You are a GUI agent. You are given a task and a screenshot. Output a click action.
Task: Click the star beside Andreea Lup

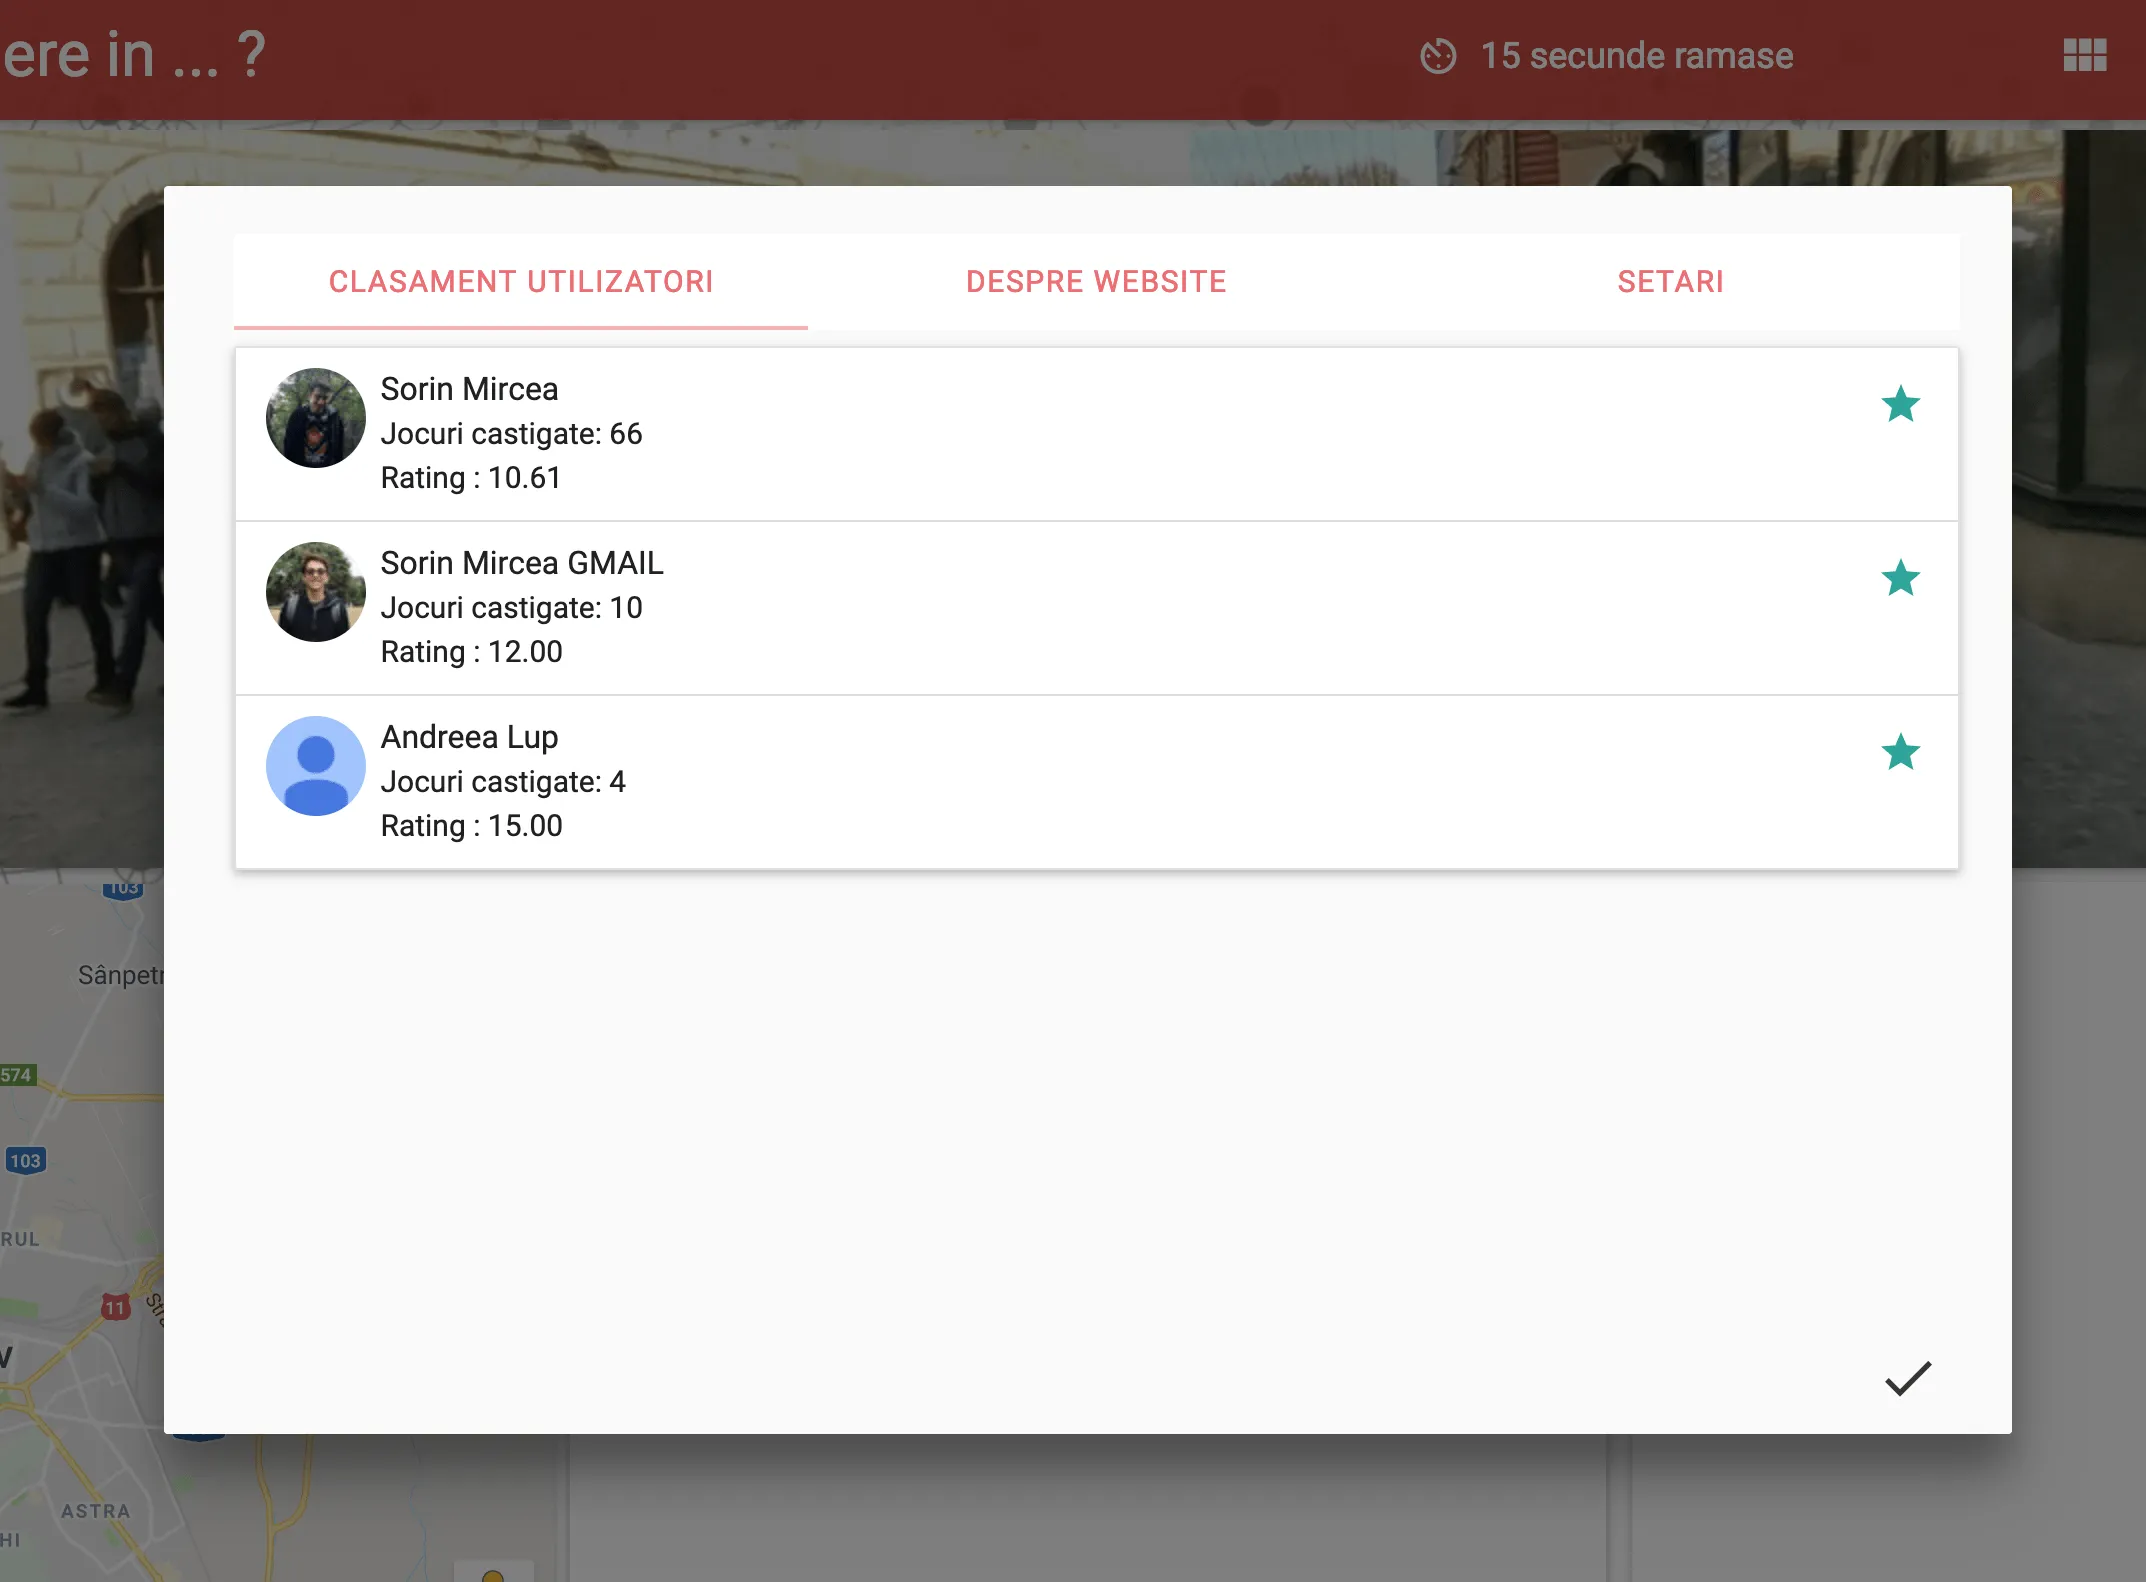pyautogui.click(x=1900, y=753)
